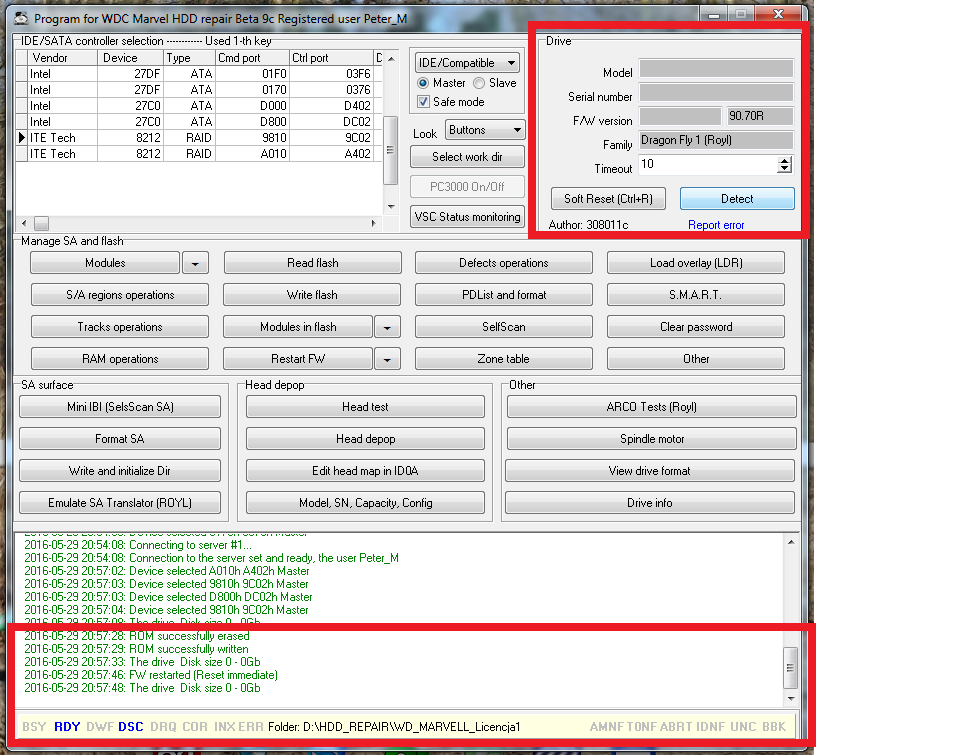
Task: Click the 'FW restarted (Reset immediate)' log line
Action: click(151, 675)
